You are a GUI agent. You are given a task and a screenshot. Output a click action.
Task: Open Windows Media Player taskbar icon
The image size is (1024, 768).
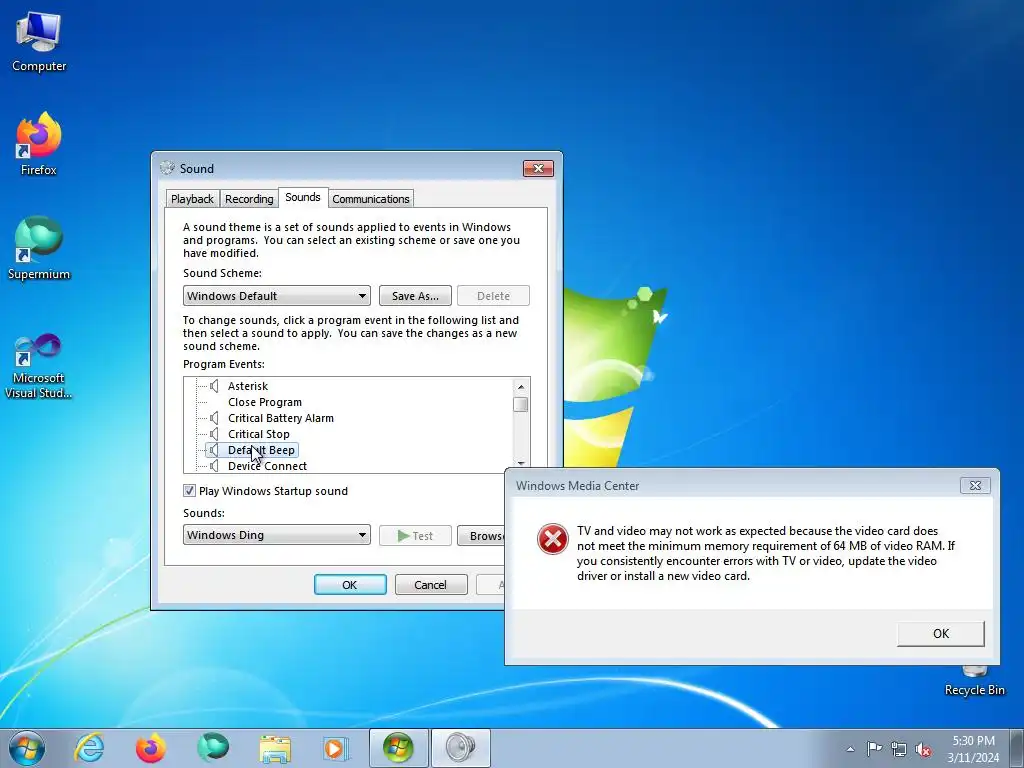(336, 748)
